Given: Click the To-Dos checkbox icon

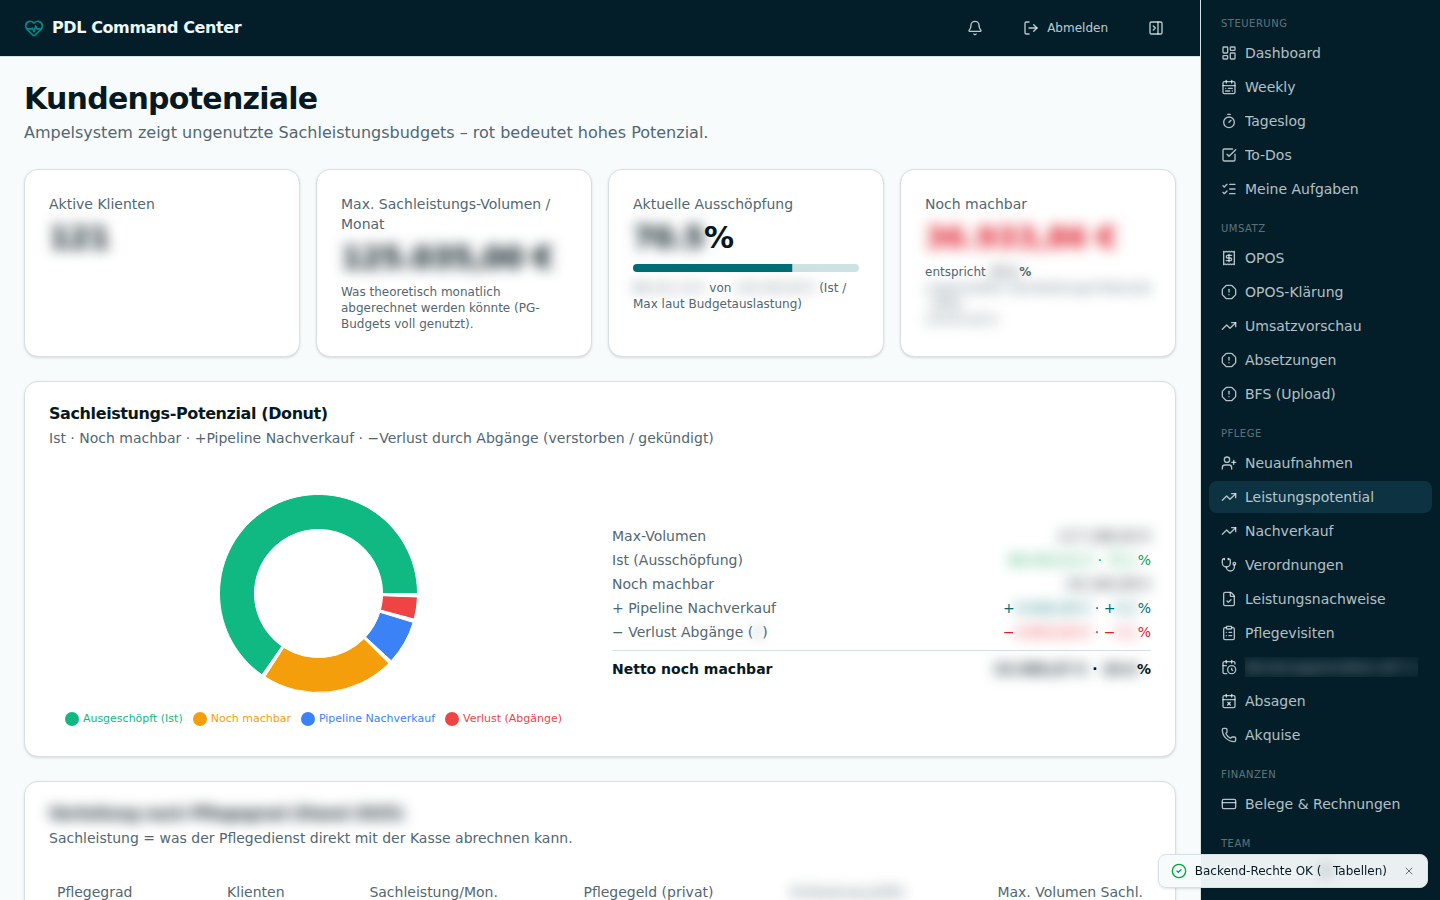Looking at the screenshot, I should 1229,155.
